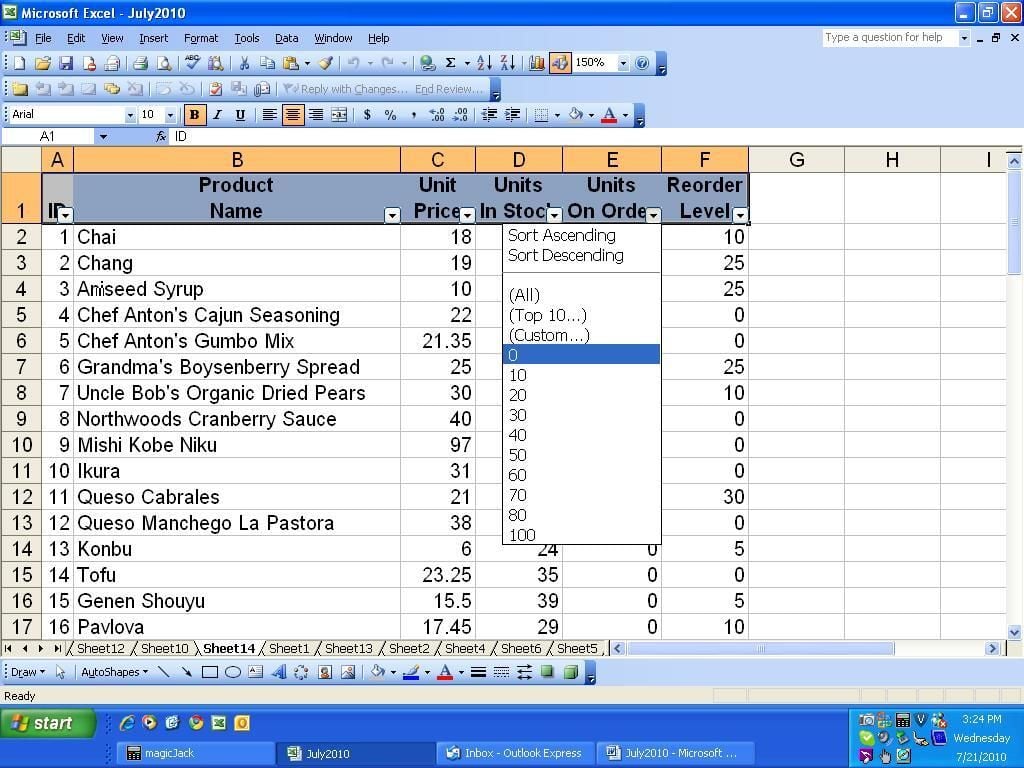Insert Clip Art from Drawing toolbar
This screenshot has width=1024, height=768.
point(325,672)
